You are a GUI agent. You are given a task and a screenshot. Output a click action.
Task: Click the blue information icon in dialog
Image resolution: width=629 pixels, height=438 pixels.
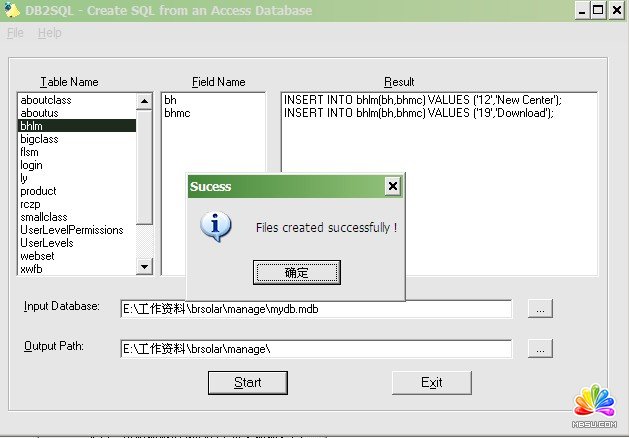[x=216, y=227]
